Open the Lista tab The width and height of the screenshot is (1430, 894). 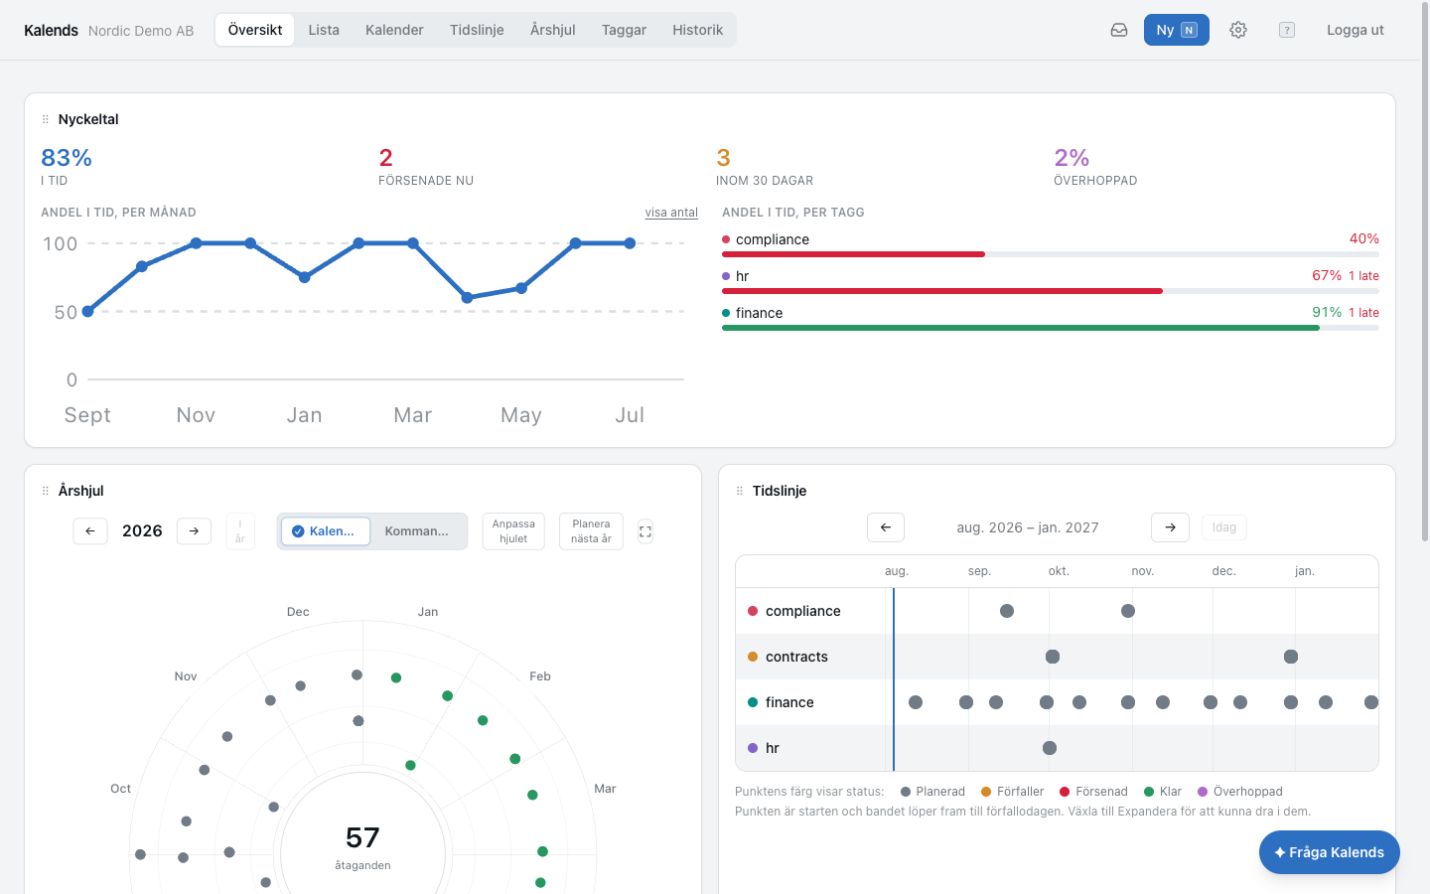pyautogui.click(x=324, y=30)
